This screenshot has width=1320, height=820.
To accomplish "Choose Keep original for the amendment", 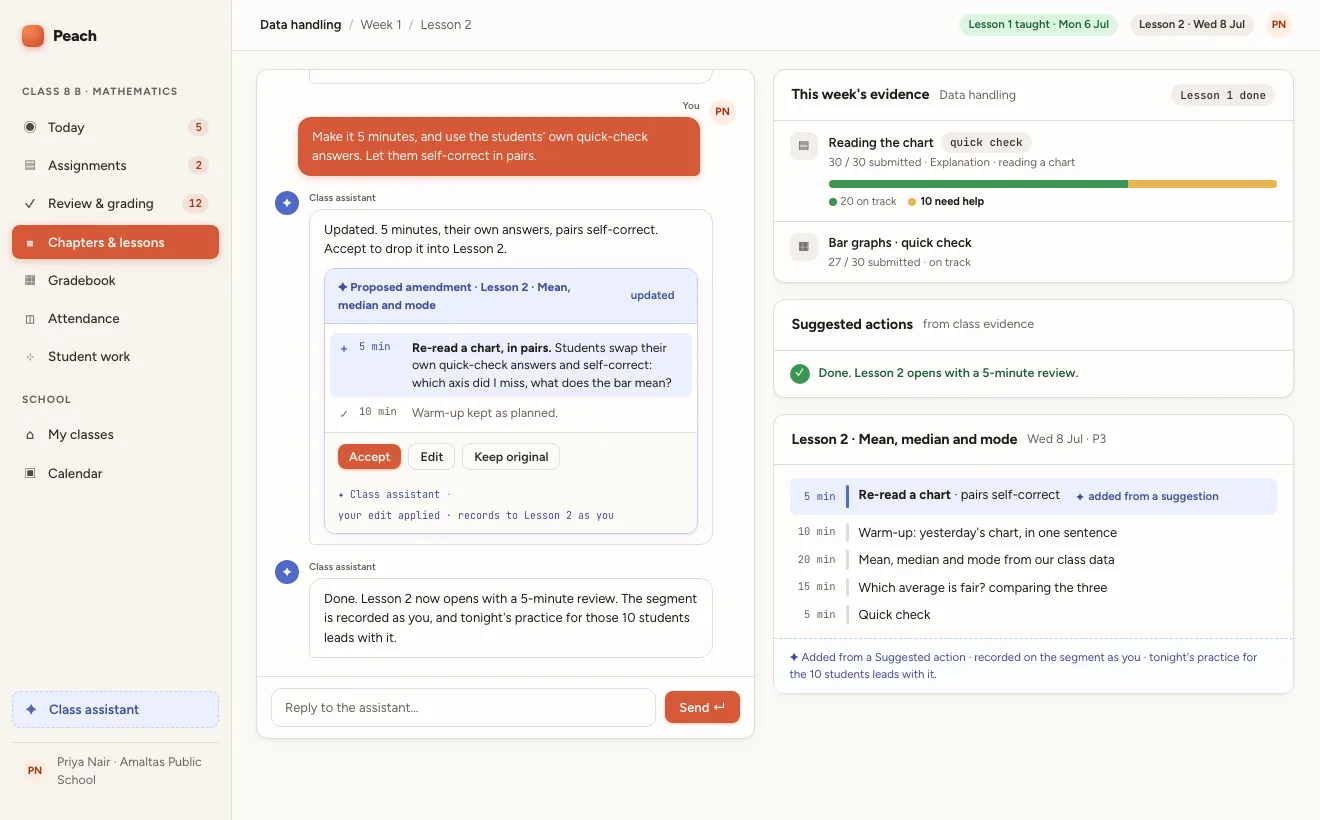I will [511, 457].
